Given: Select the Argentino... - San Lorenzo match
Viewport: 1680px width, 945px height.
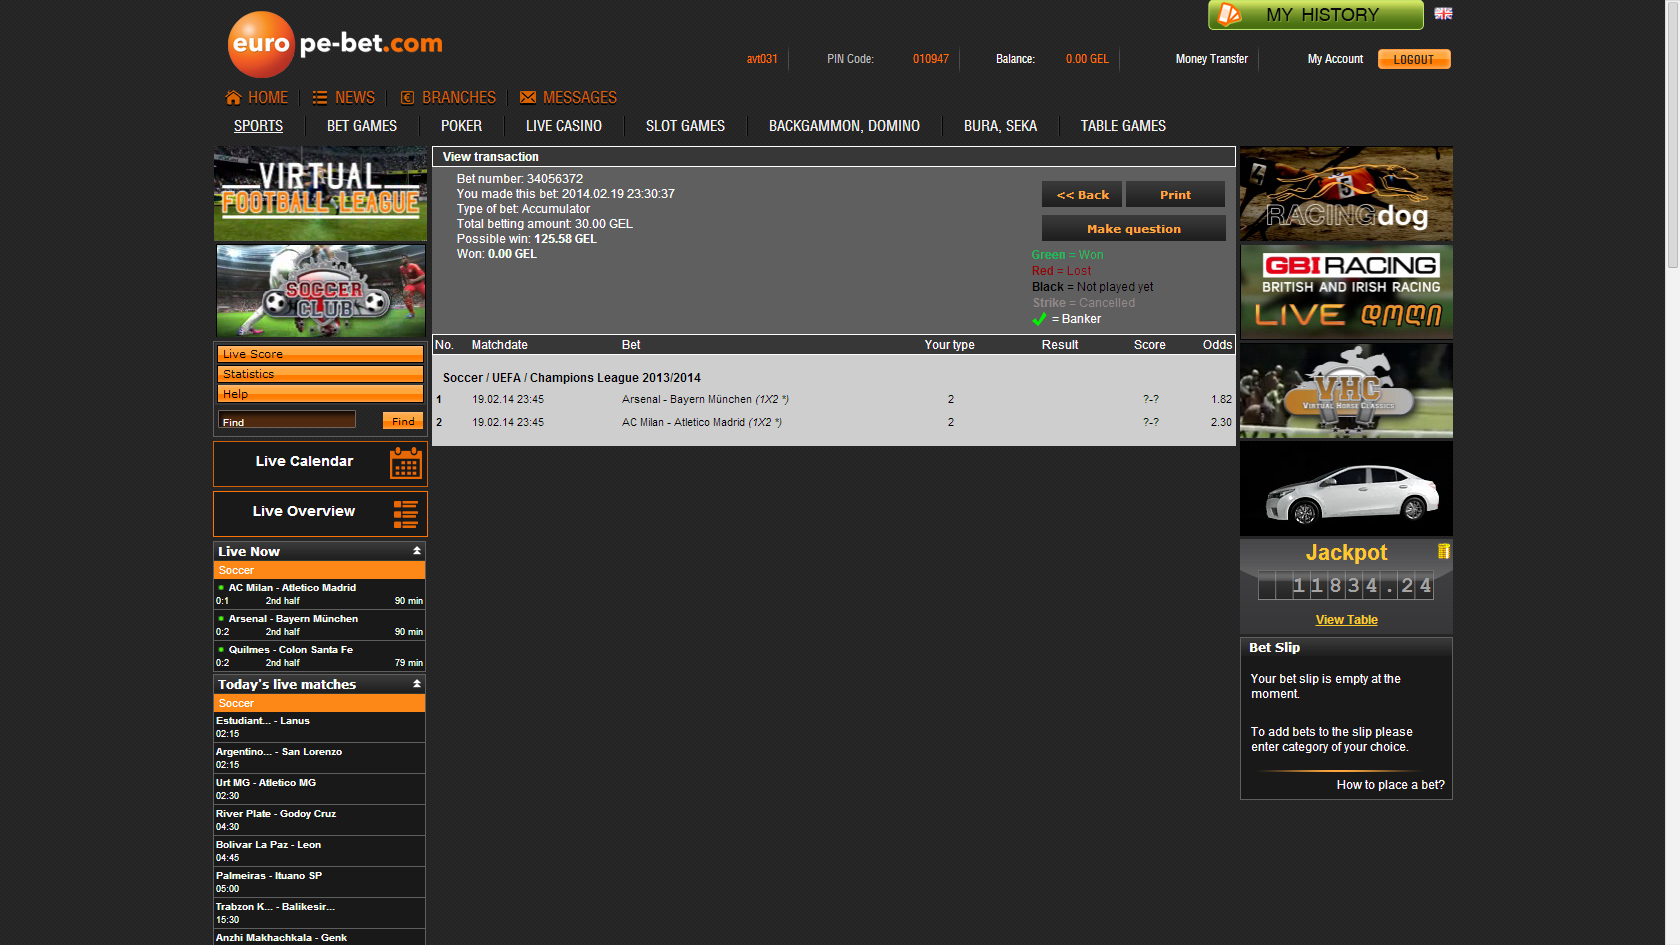Looking at the screenshot, I should tap(320, 758).
